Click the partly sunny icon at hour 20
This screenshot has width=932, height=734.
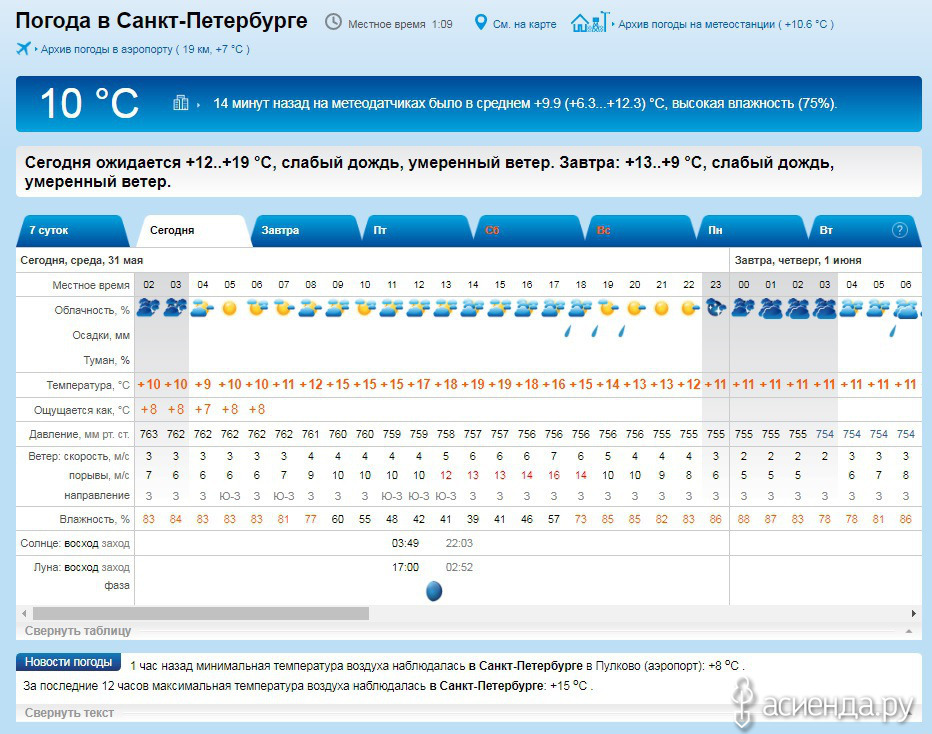[x=635, y=308]
